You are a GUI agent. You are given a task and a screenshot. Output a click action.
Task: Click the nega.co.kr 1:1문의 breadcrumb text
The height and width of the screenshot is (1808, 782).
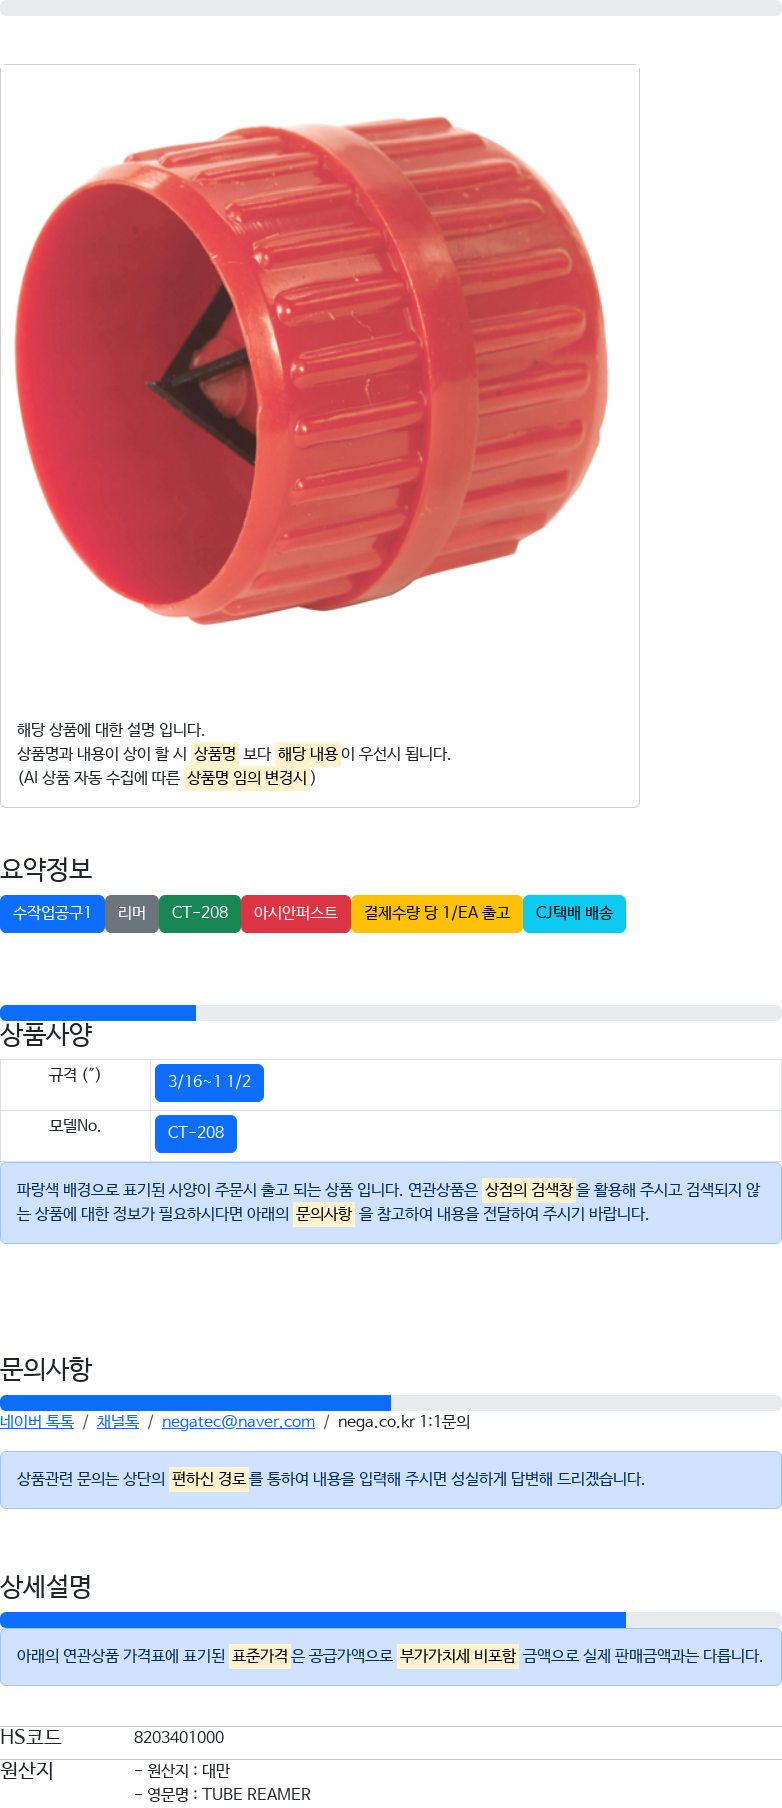tap(404, 1421)
